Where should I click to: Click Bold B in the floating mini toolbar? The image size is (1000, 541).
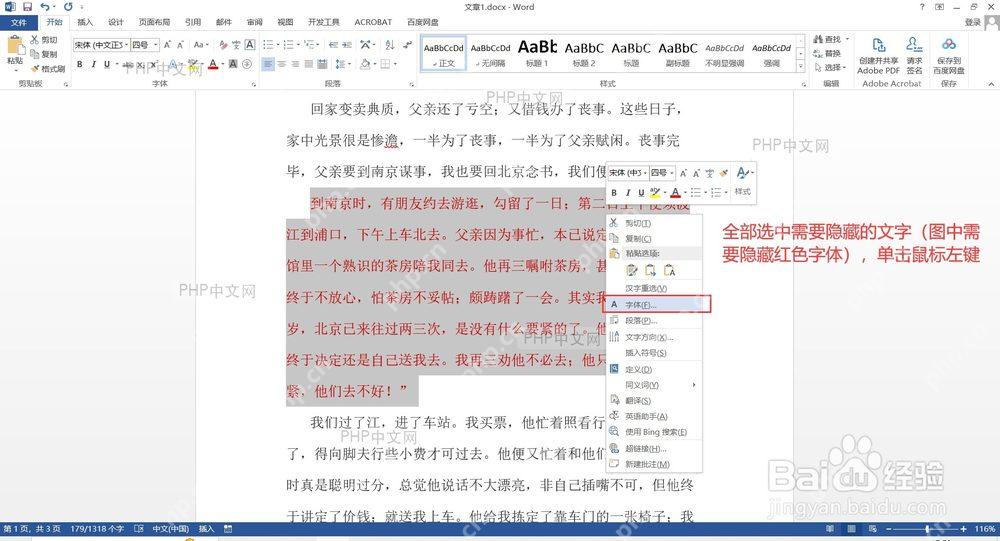(x=614, y=193)
